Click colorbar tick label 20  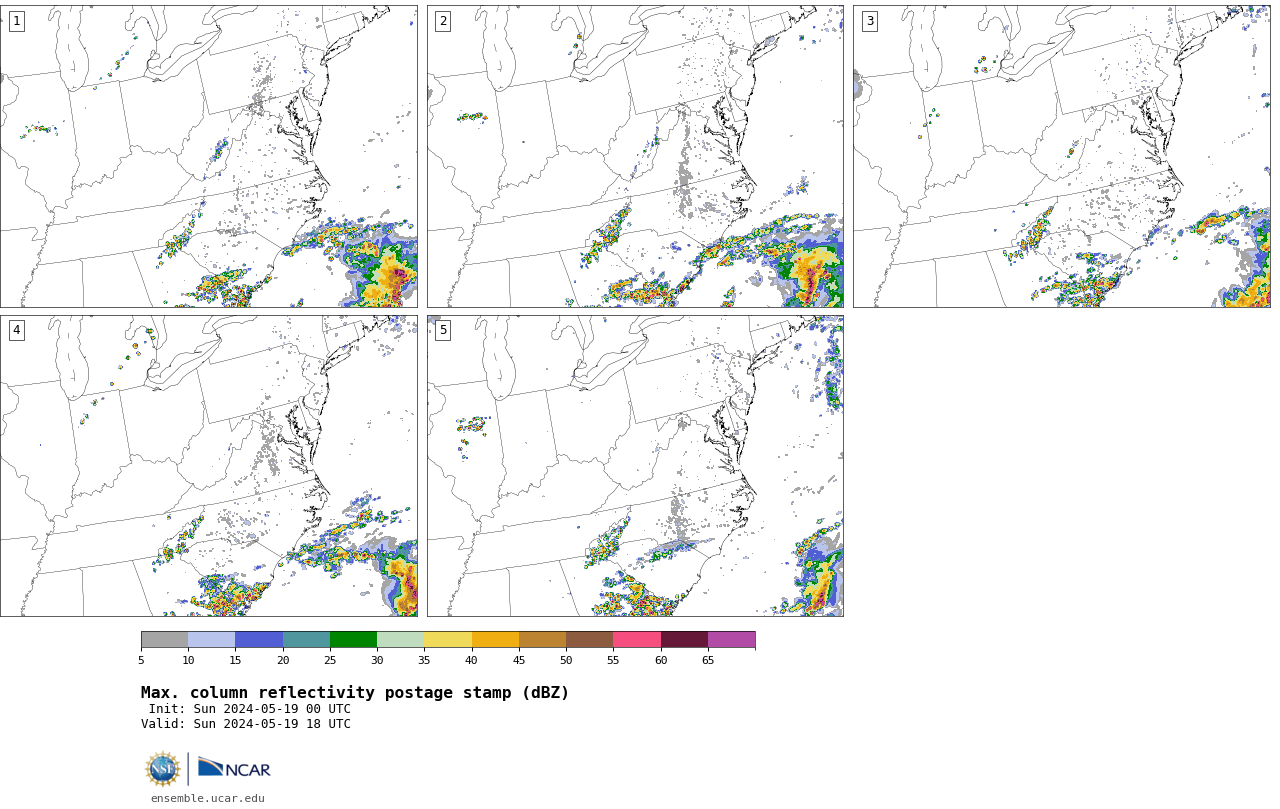click(x=283, y=660)
